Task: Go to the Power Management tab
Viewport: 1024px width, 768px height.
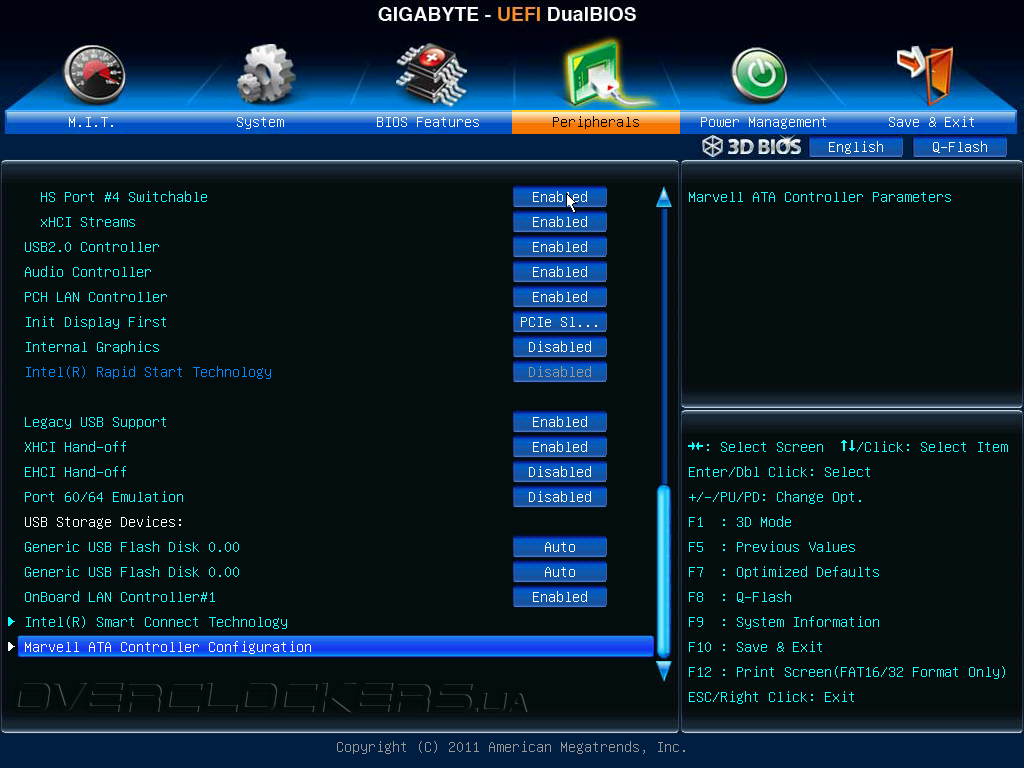Action: click(x=763, y=122)
